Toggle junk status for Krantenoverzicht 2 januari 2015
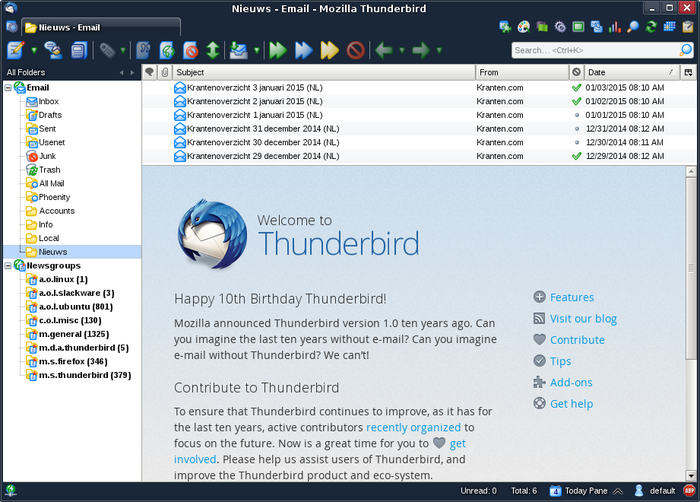The width and height of the screenshot is (700, 502). pos(576,101)
